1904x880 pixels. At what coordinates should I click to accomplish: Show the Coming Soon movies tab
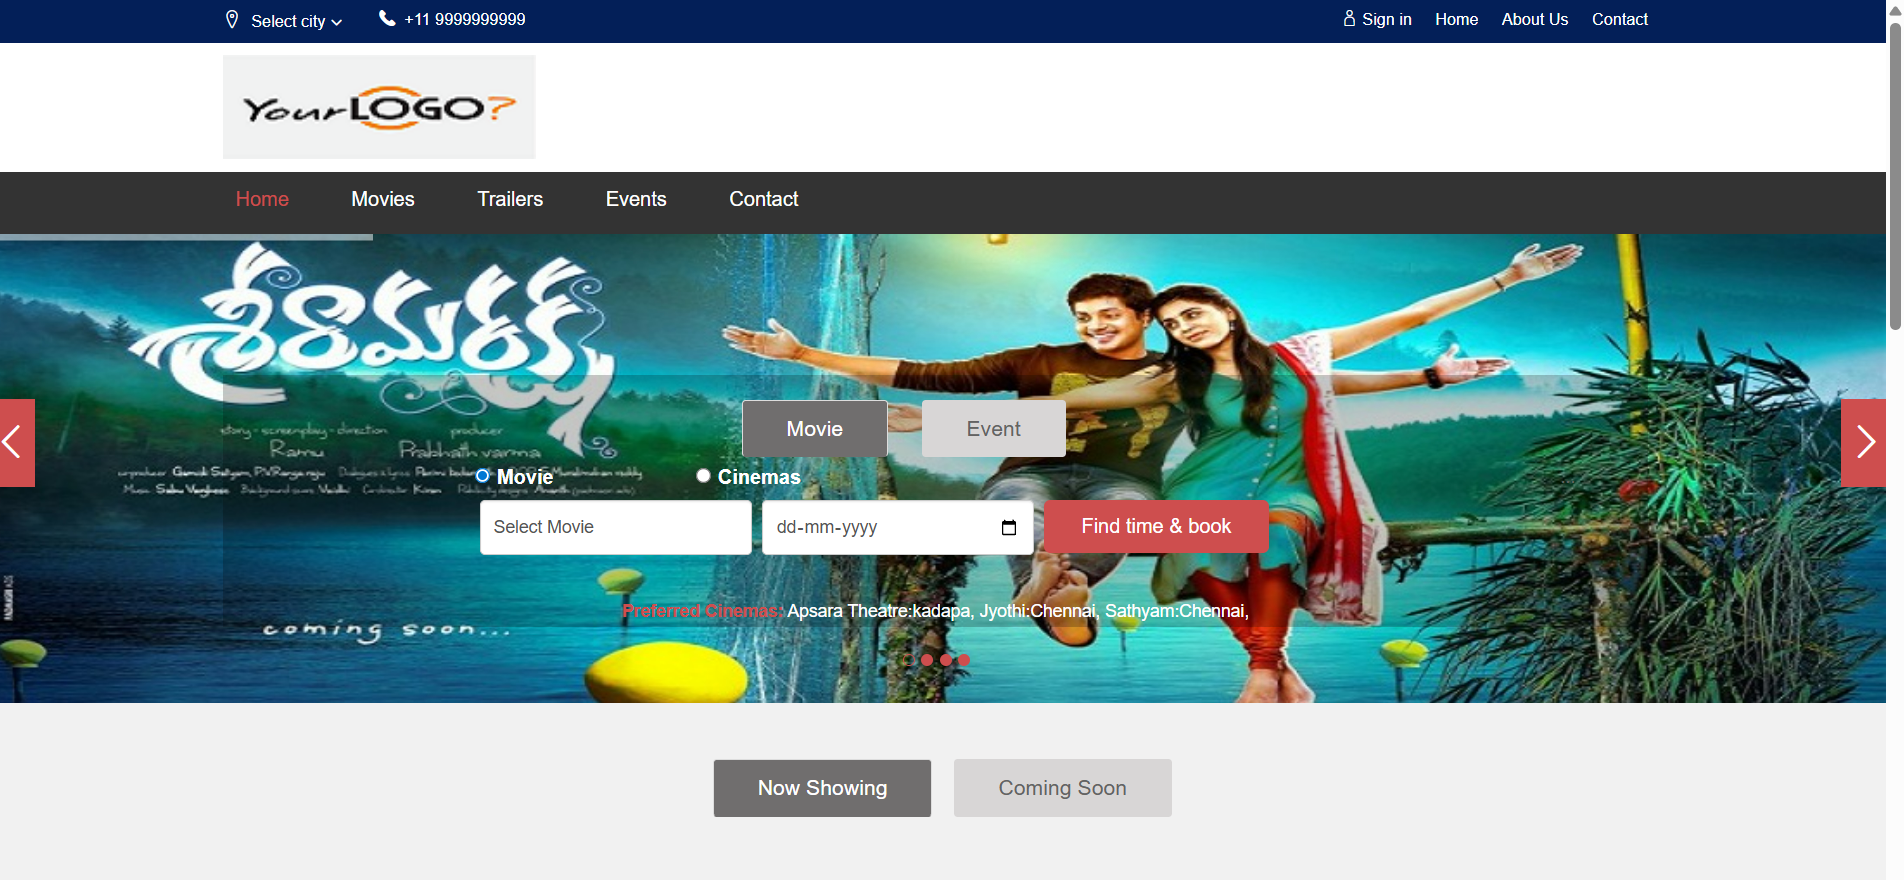point(1062,788)
